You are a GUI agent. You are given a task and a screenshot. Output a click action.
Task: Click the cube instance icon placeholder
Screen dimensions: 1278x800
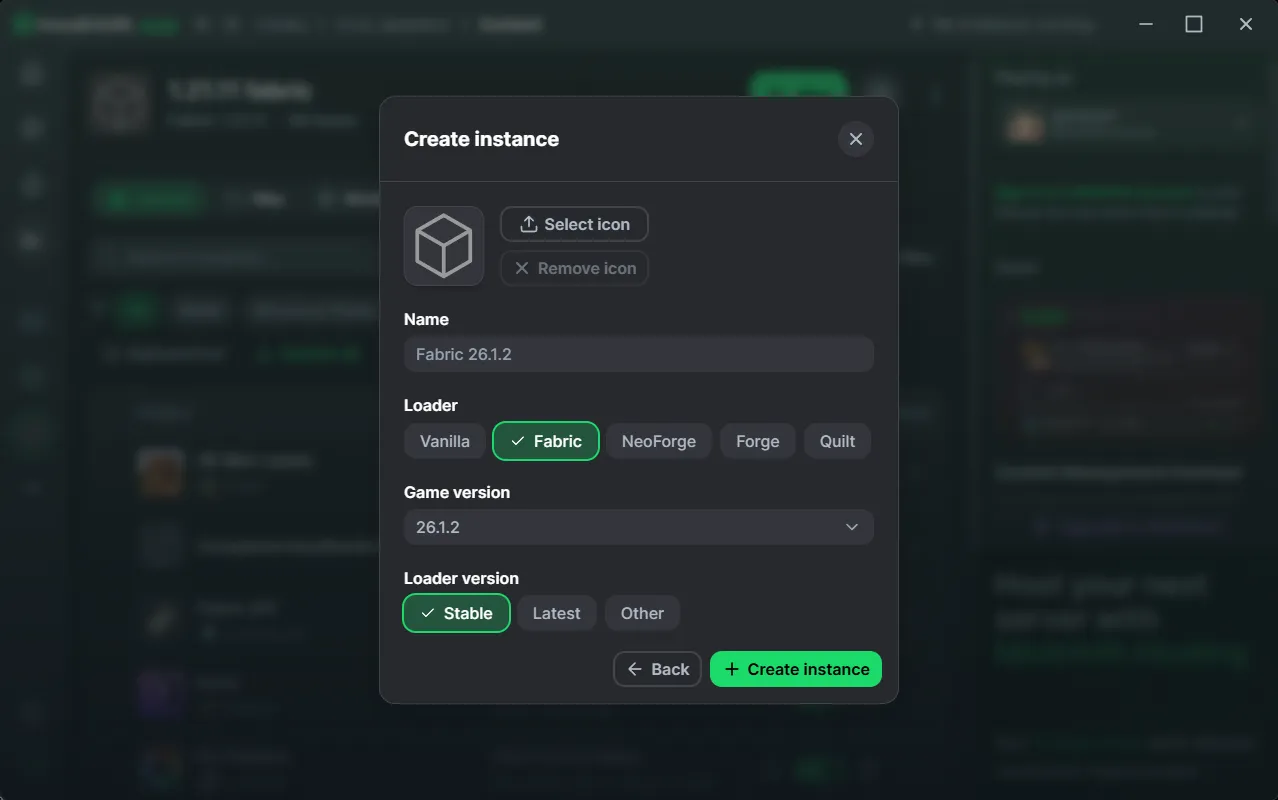click(443, 245)
